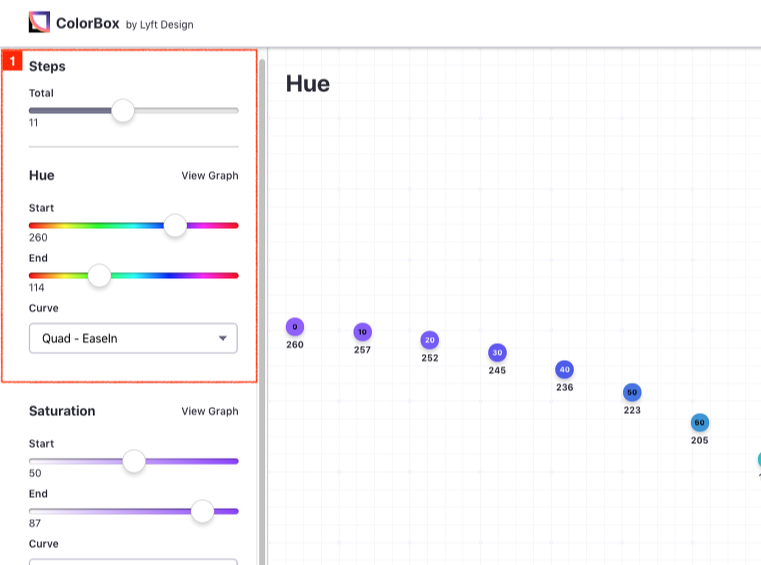The width and height of the screenshot is (761, 565).
Task: Click the Saturation section heading
Action: click(62, 411)
